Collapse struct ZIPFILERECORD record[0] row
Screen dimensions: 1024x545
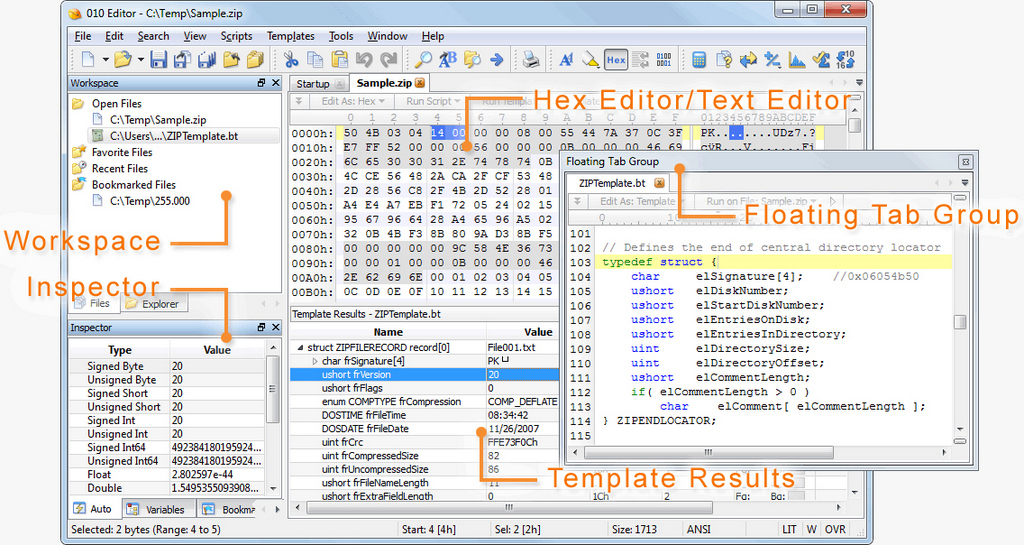[x=300, y=347]
